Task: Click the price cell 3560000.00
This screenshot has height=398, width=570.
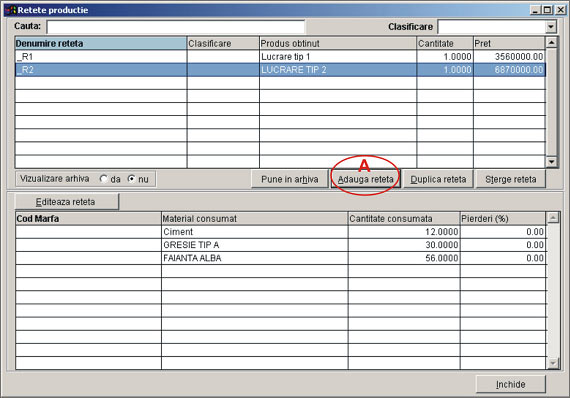Action: coord(509,57)
